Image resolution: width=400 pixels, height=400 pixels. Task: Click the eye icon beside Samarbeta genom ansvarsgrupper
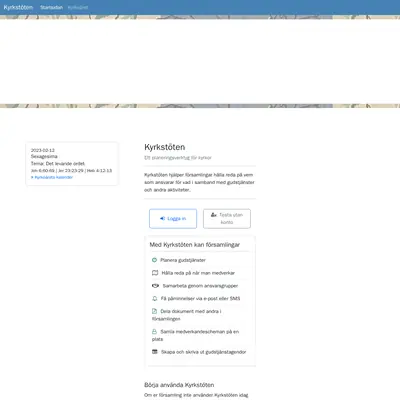(x=155, y=286)
